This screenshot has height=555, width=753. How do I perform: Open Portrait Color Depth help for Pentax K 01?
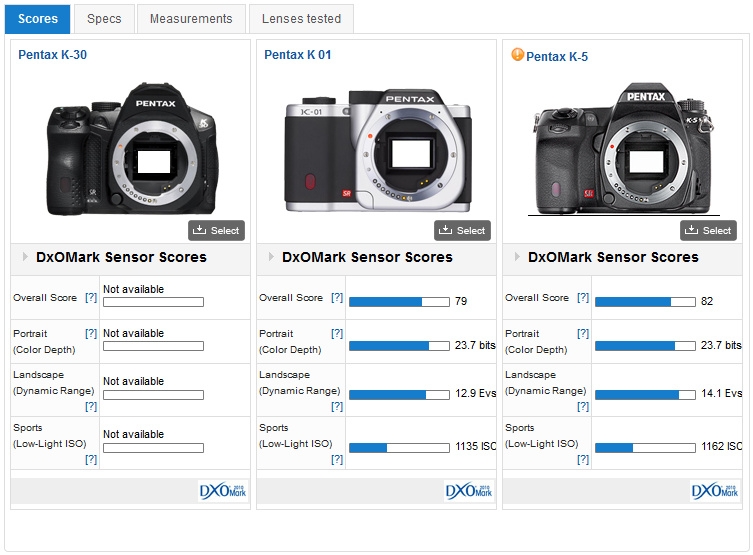[x=337, y=333]
